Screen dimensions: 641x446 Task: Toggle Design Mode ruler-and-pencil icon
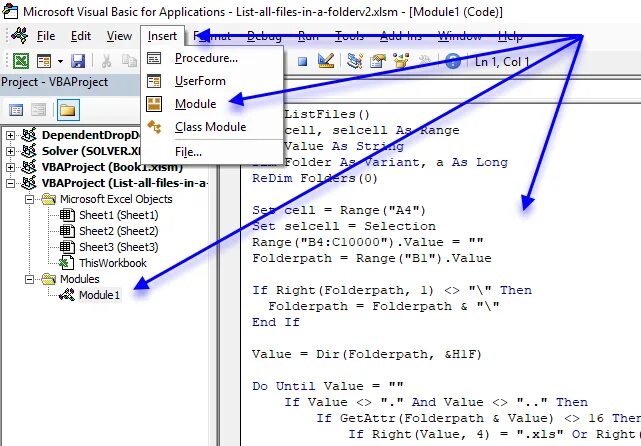(326, 61)
